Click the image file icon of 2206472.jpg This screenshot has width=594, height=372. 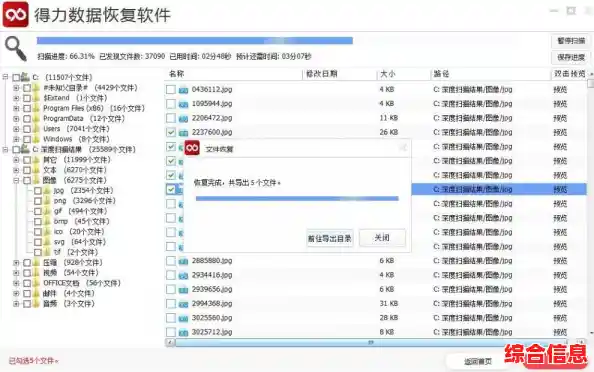click(183, 119)
